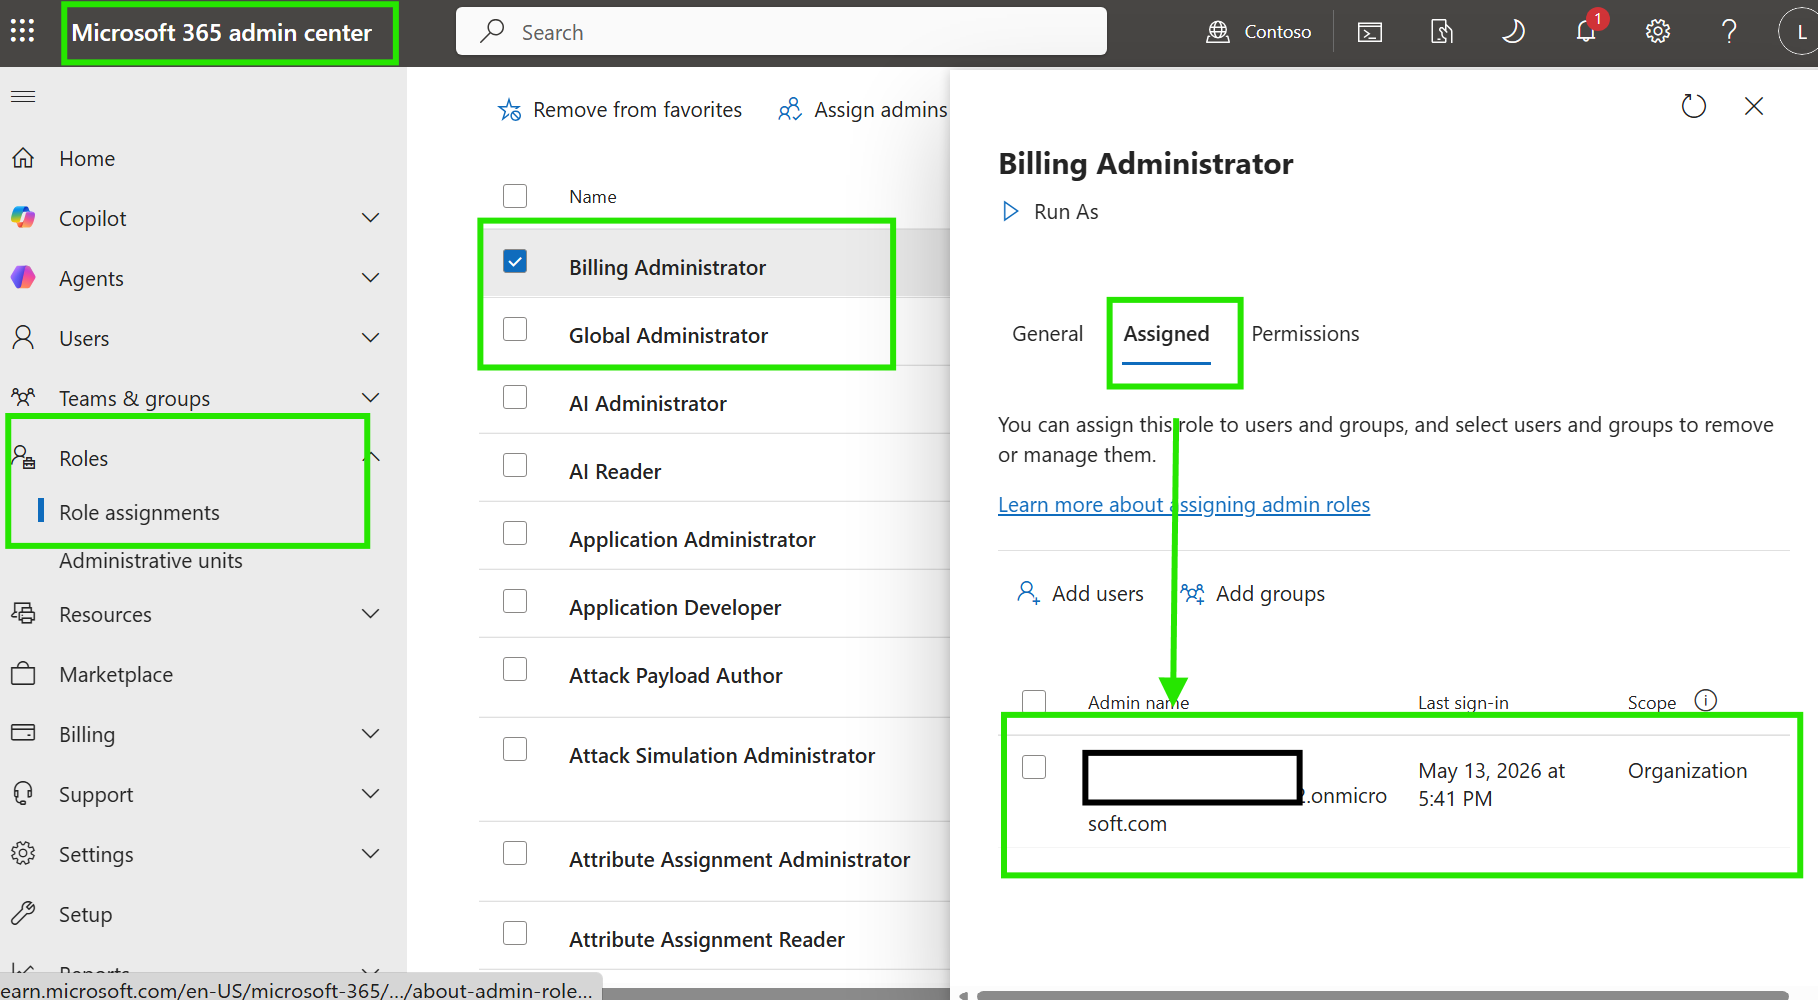This screenshot has width=1818, height=1000.
Task: Click the Teams & groups icon
Action: point(23,397)
